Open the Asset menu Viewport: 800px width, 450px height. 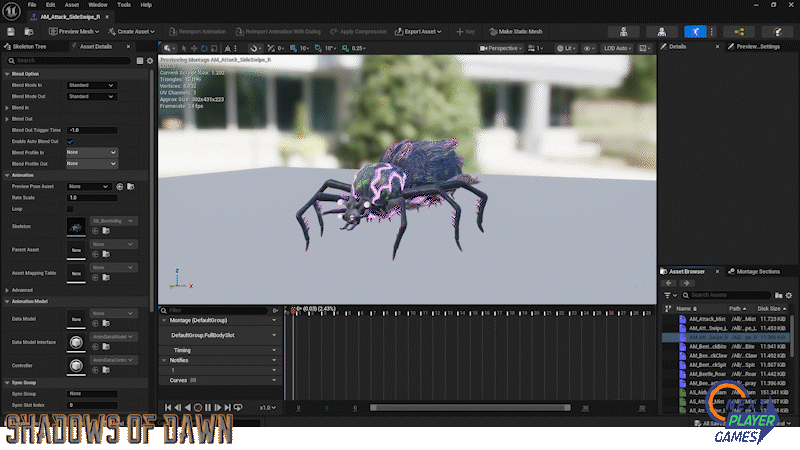click(71, 5)
